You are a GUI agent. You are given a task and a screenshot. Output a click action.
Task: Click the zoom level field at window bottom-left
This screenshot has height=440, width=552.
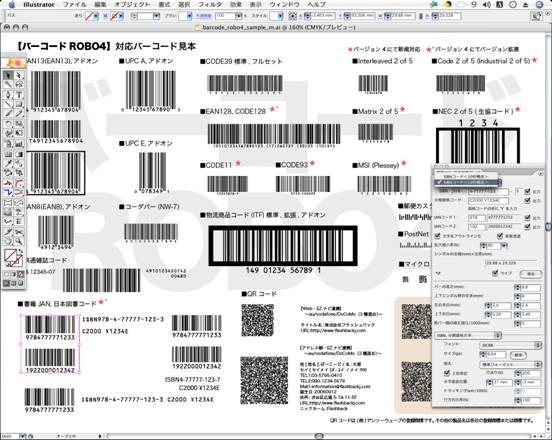(10, 436)
